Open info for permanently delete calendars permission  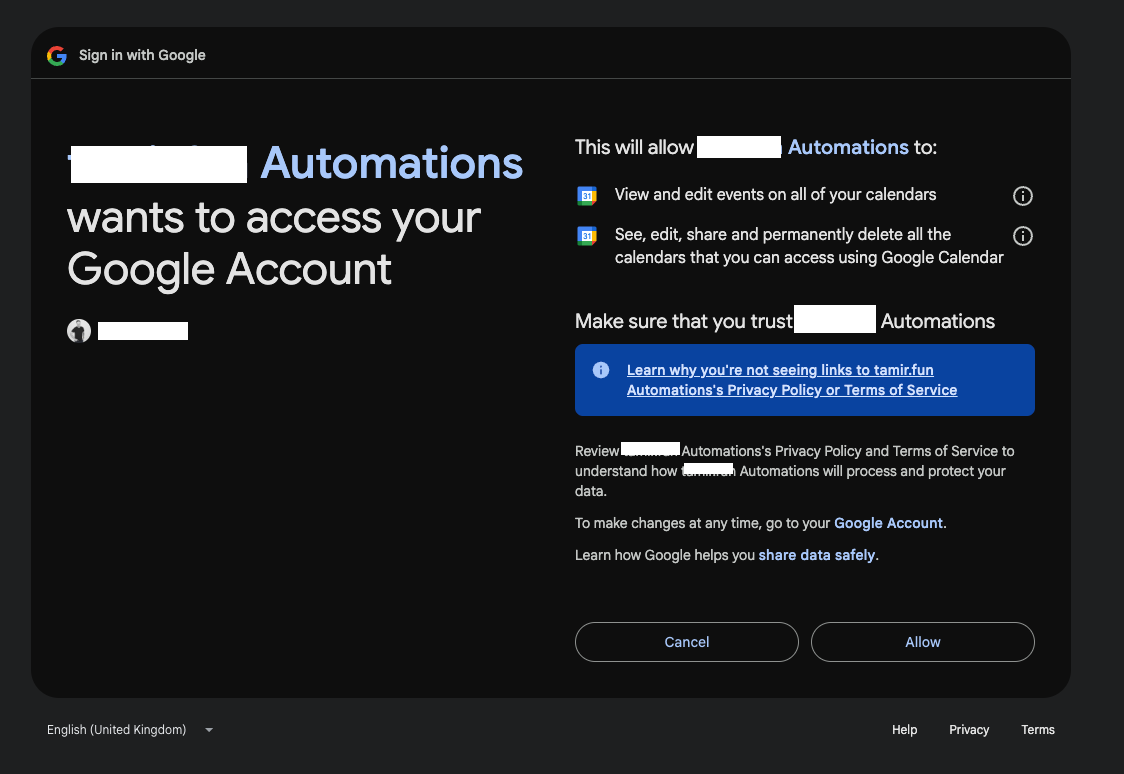point(1022,236)
